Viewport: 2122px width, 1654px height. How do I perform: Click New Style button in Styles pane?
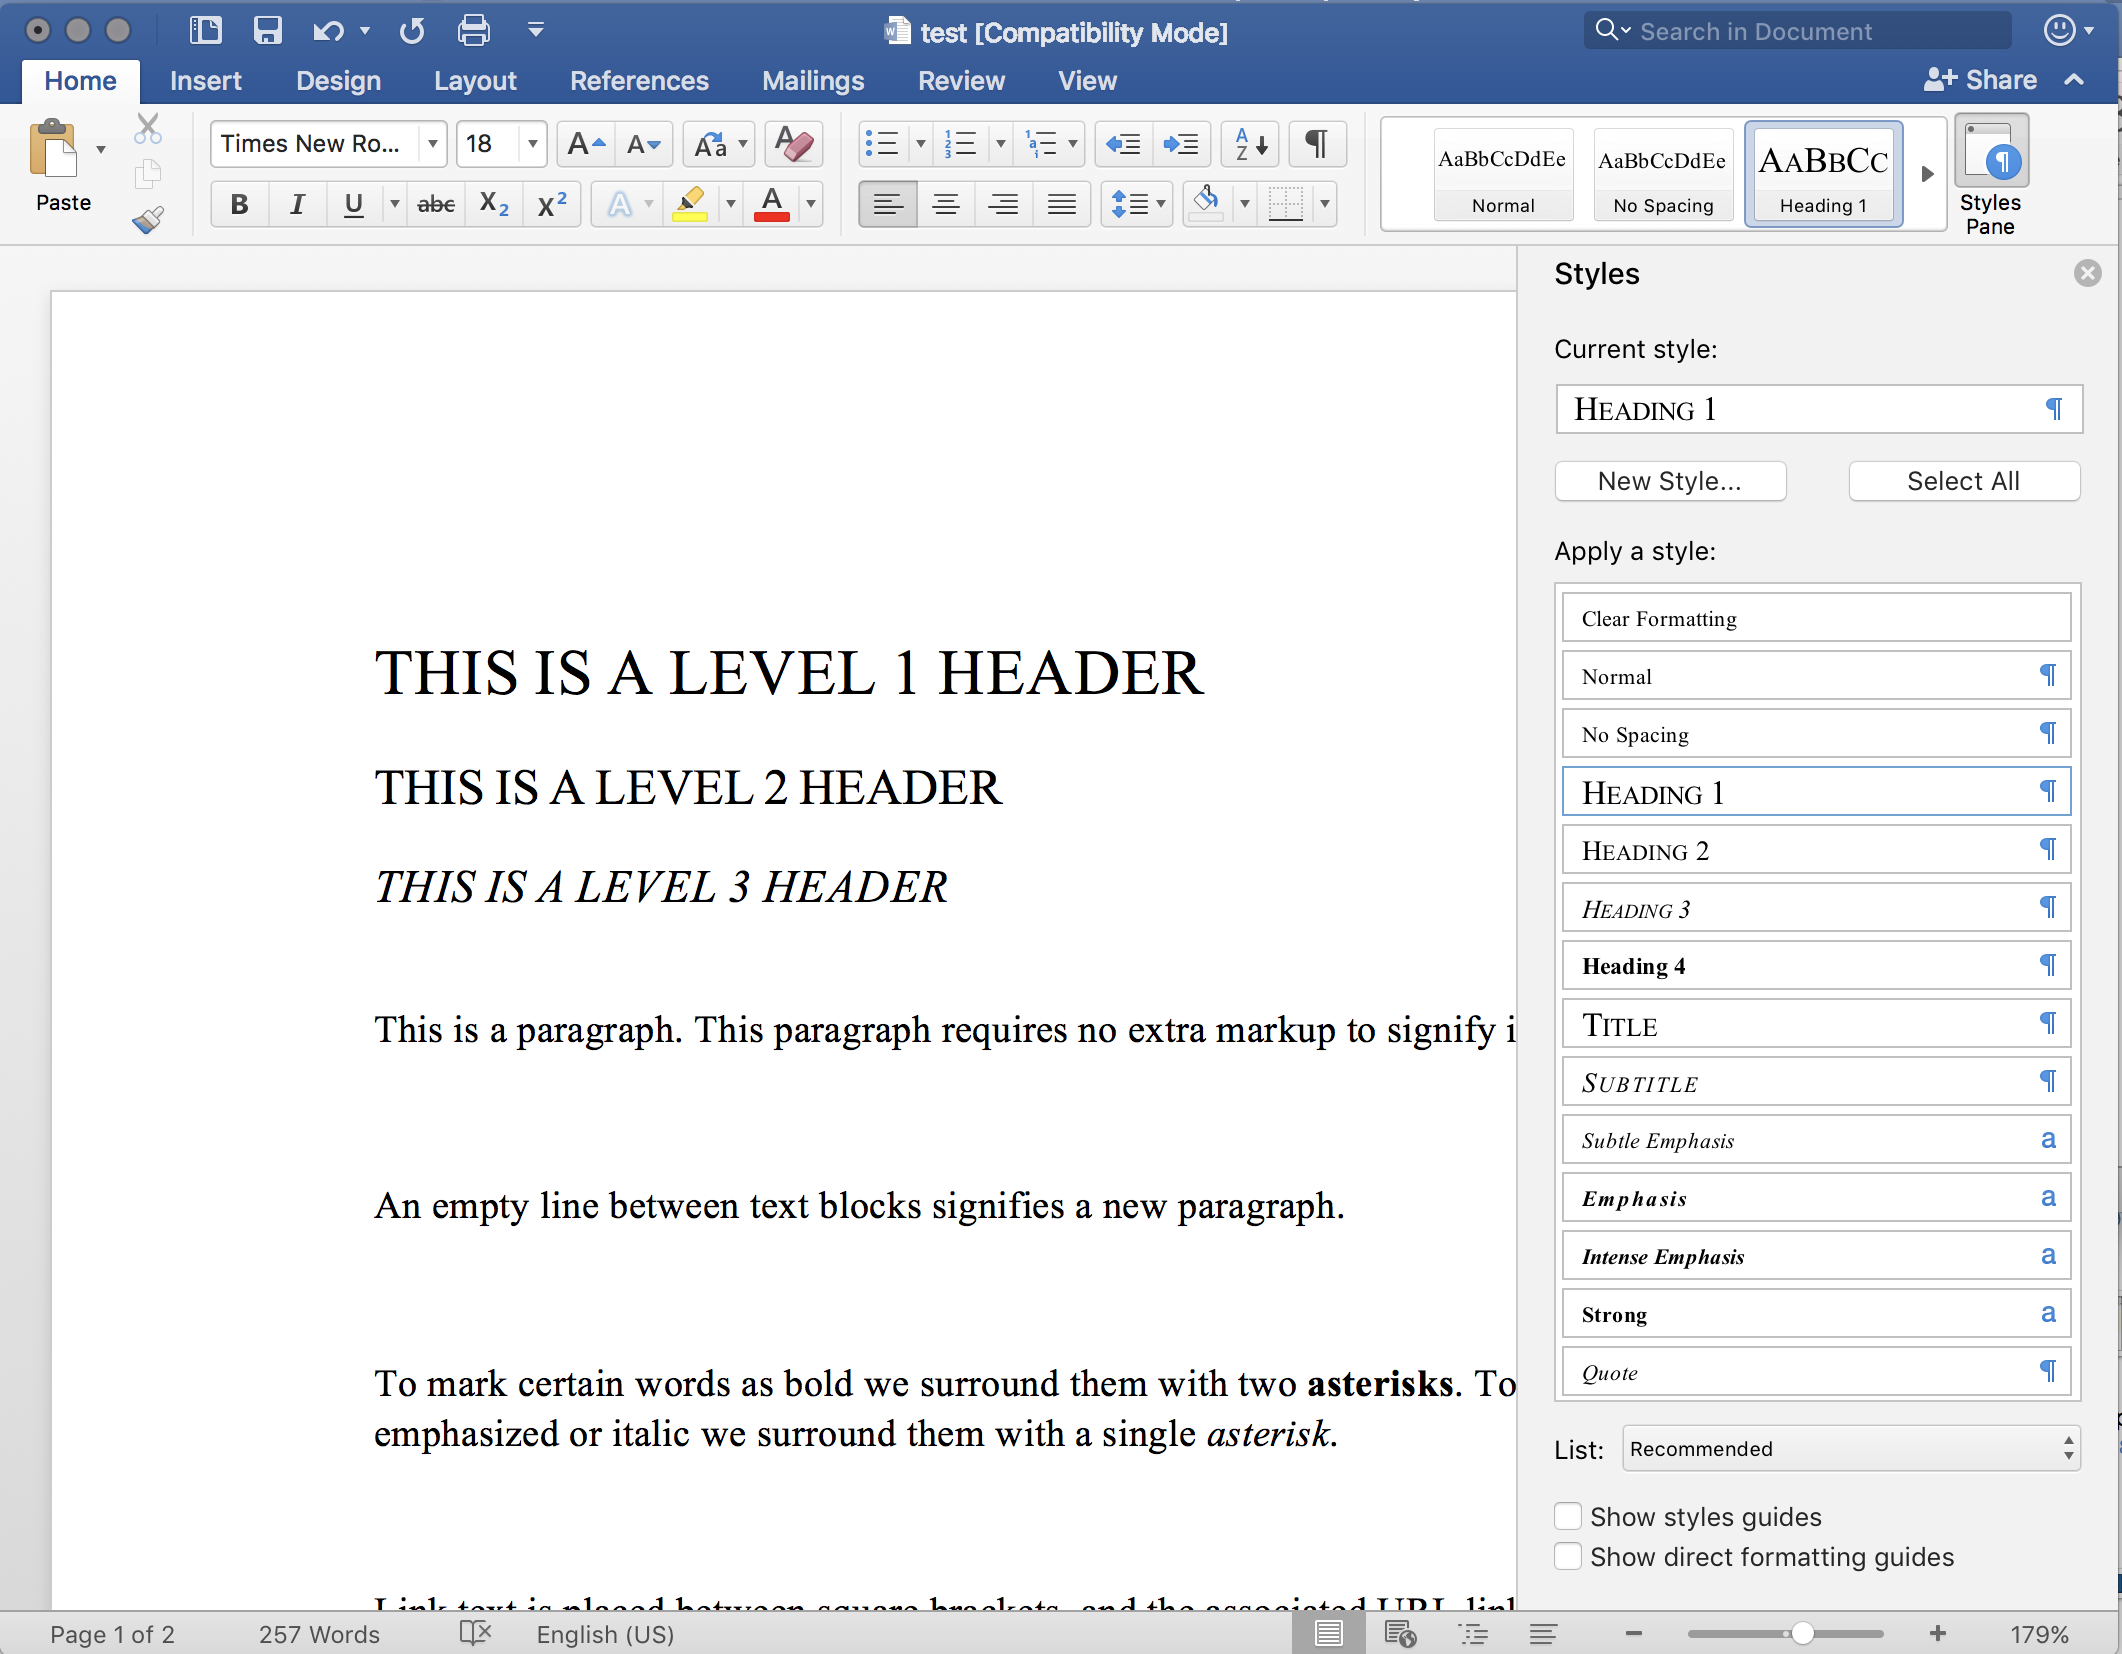tap(1667, 481)
